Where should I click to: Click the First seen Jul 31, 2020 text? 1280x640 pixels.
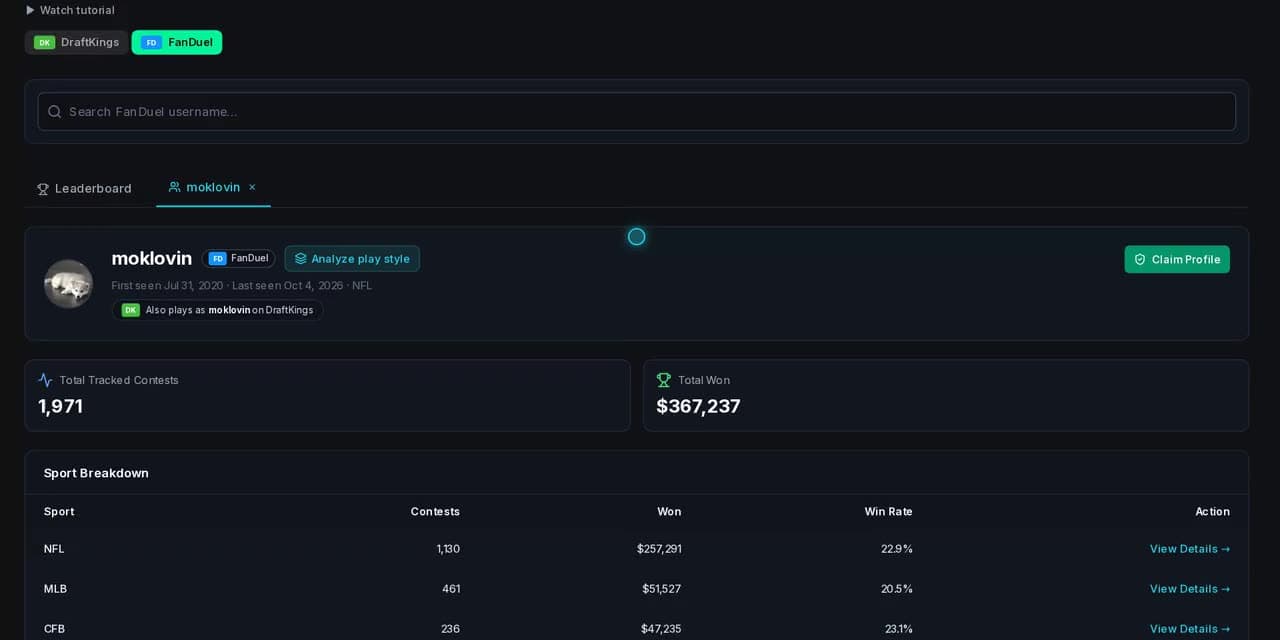coord(167,285)
